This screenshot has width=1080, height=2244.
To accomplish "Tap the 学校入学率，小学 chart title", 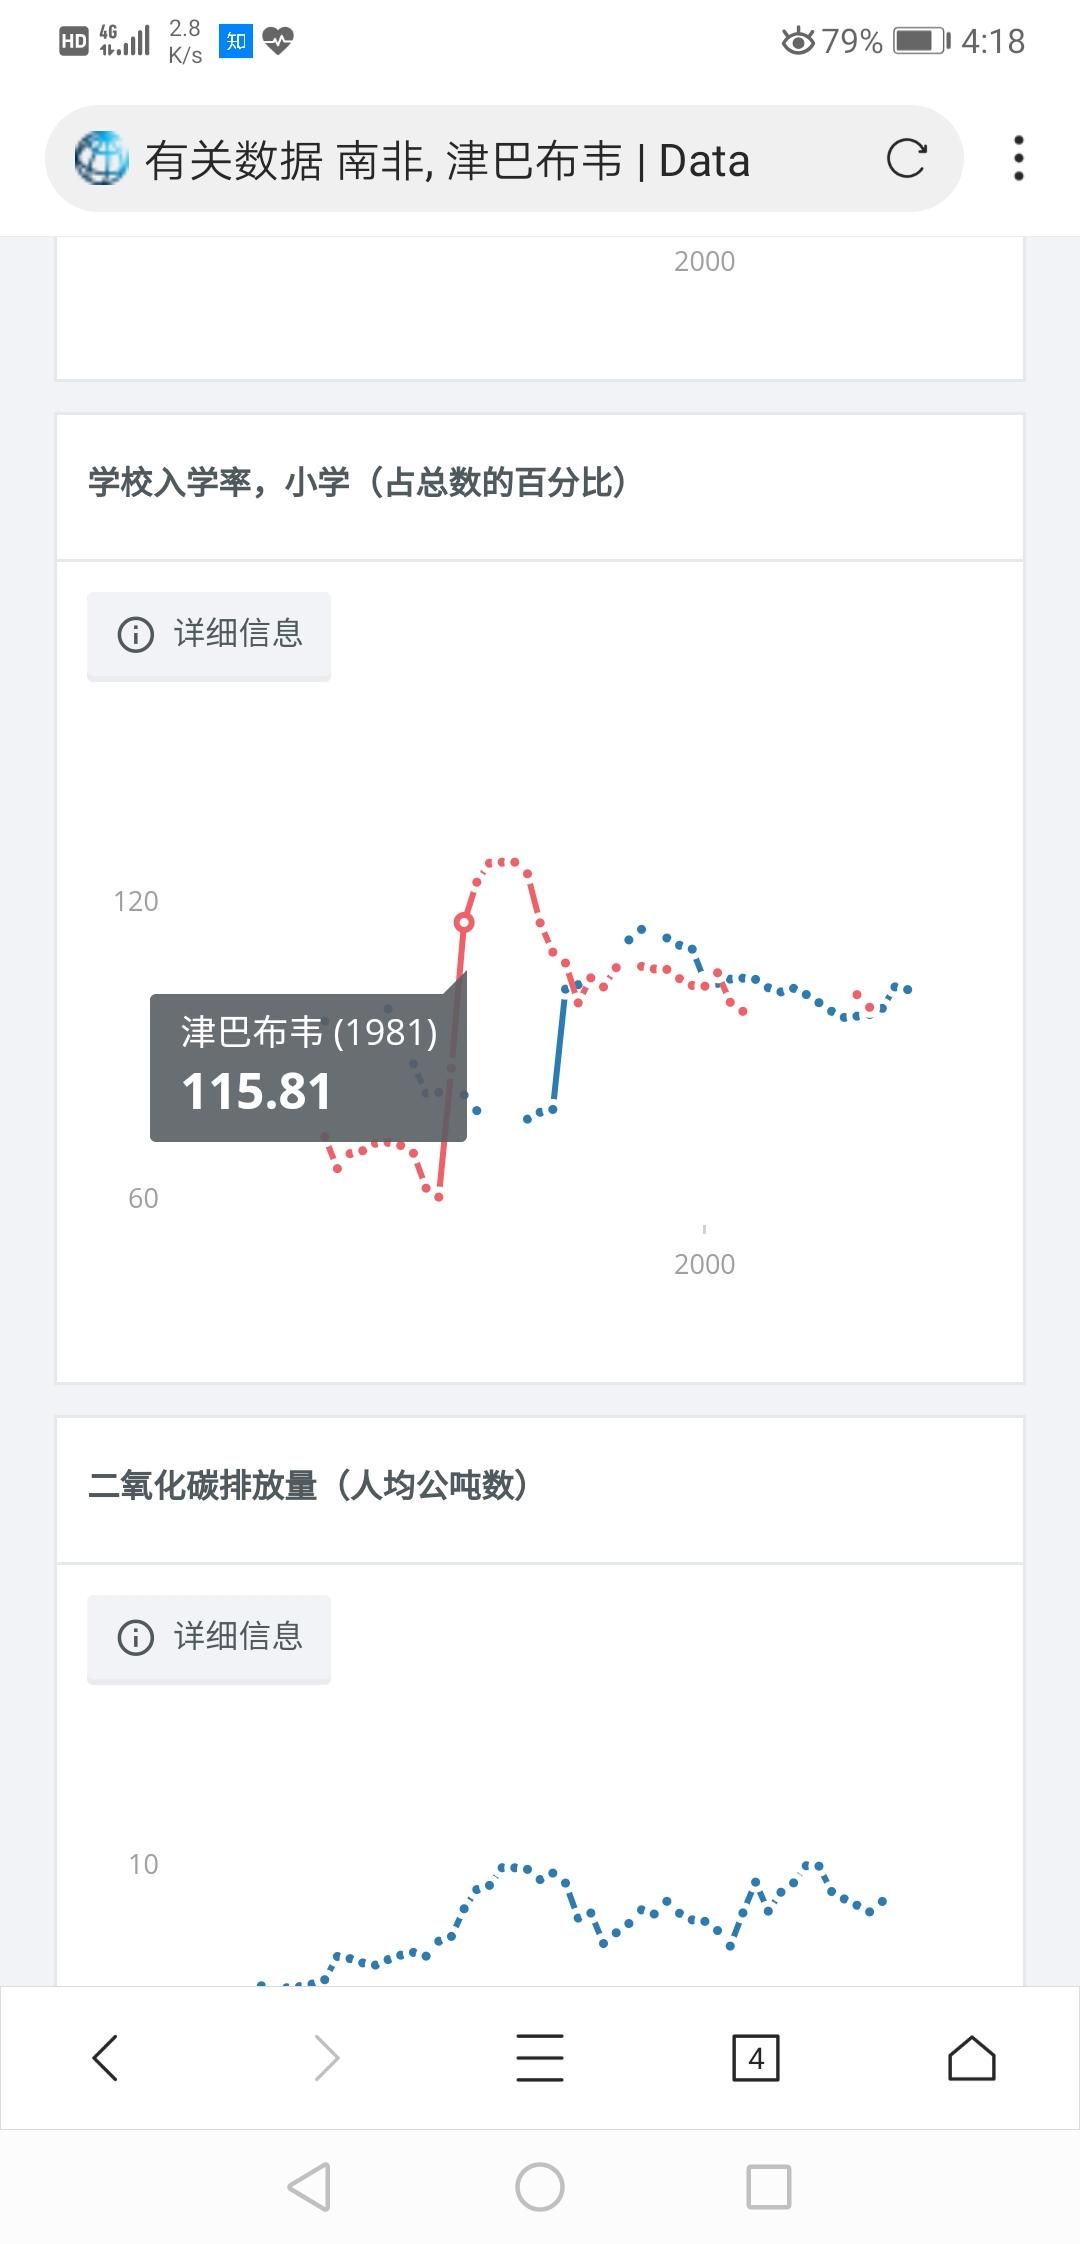I will [x=357, y=484].
